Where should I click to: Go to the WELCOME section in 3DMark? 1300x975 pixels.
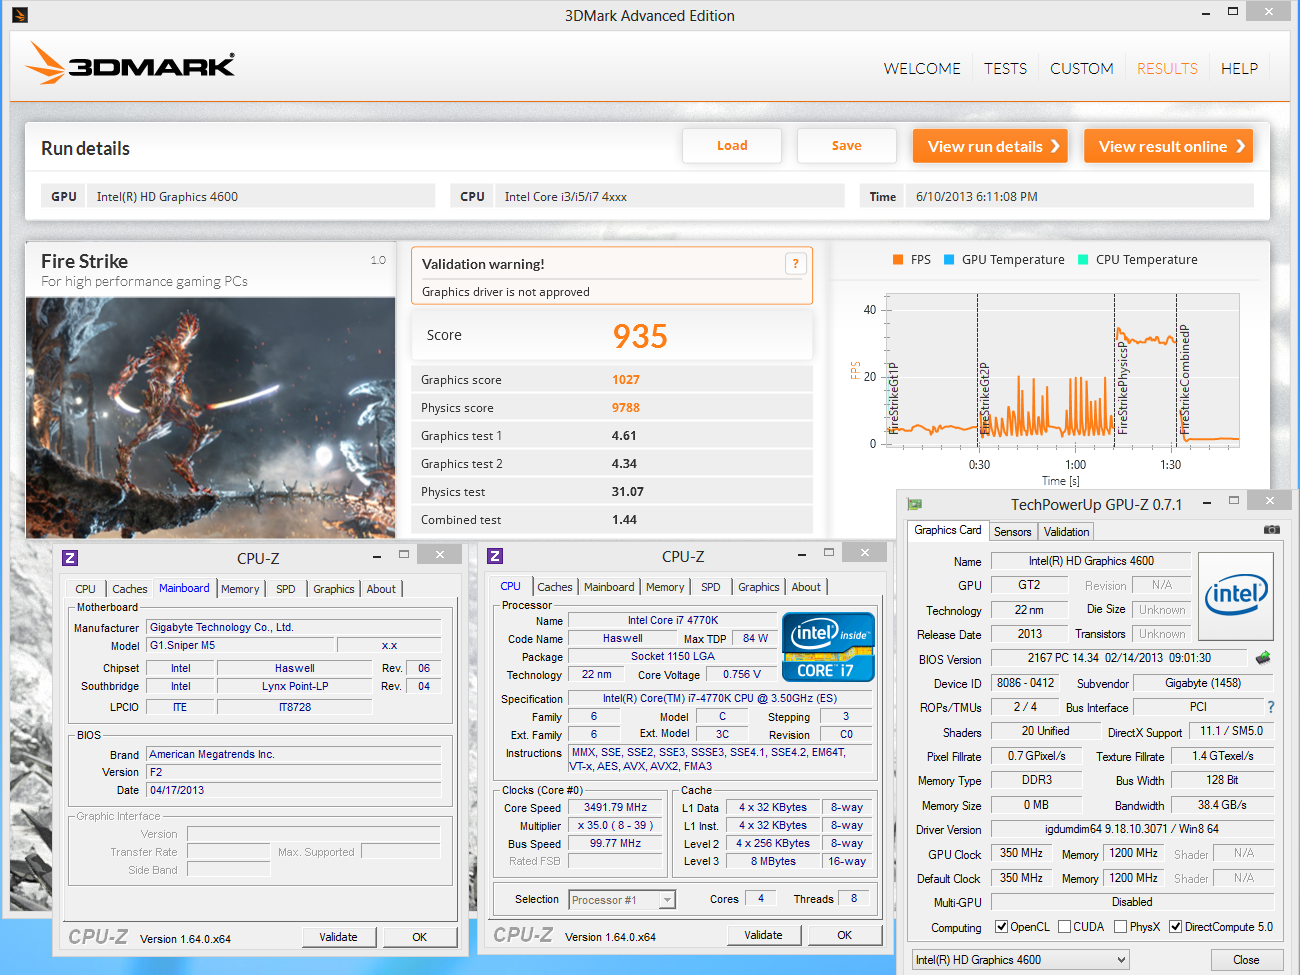(x=922, y=69)
